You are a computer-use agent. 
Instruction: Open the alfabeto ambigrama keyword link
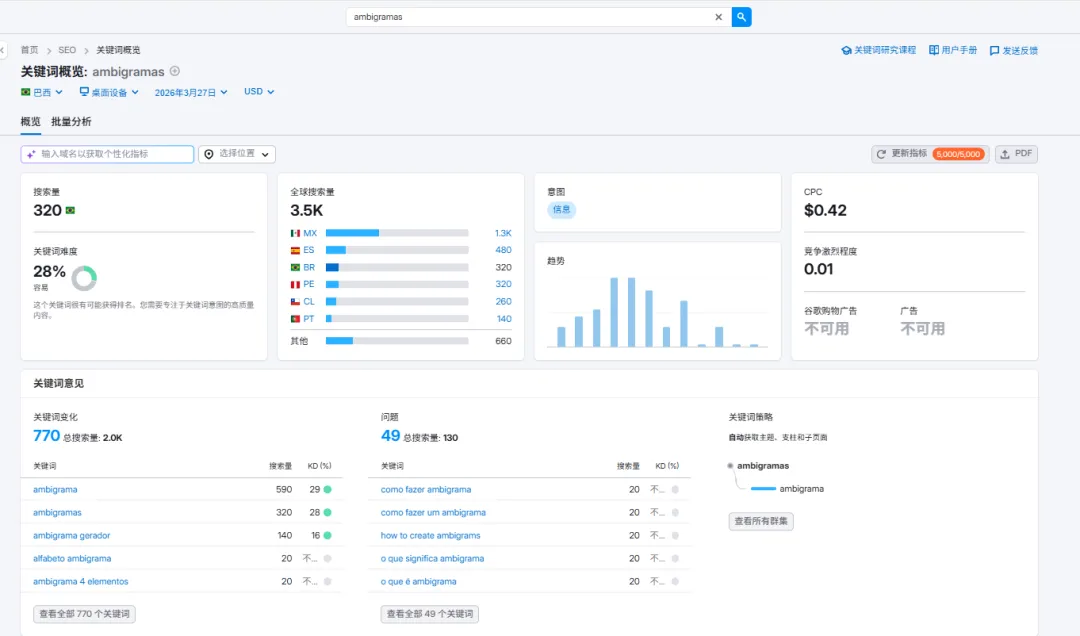(72, 558)
